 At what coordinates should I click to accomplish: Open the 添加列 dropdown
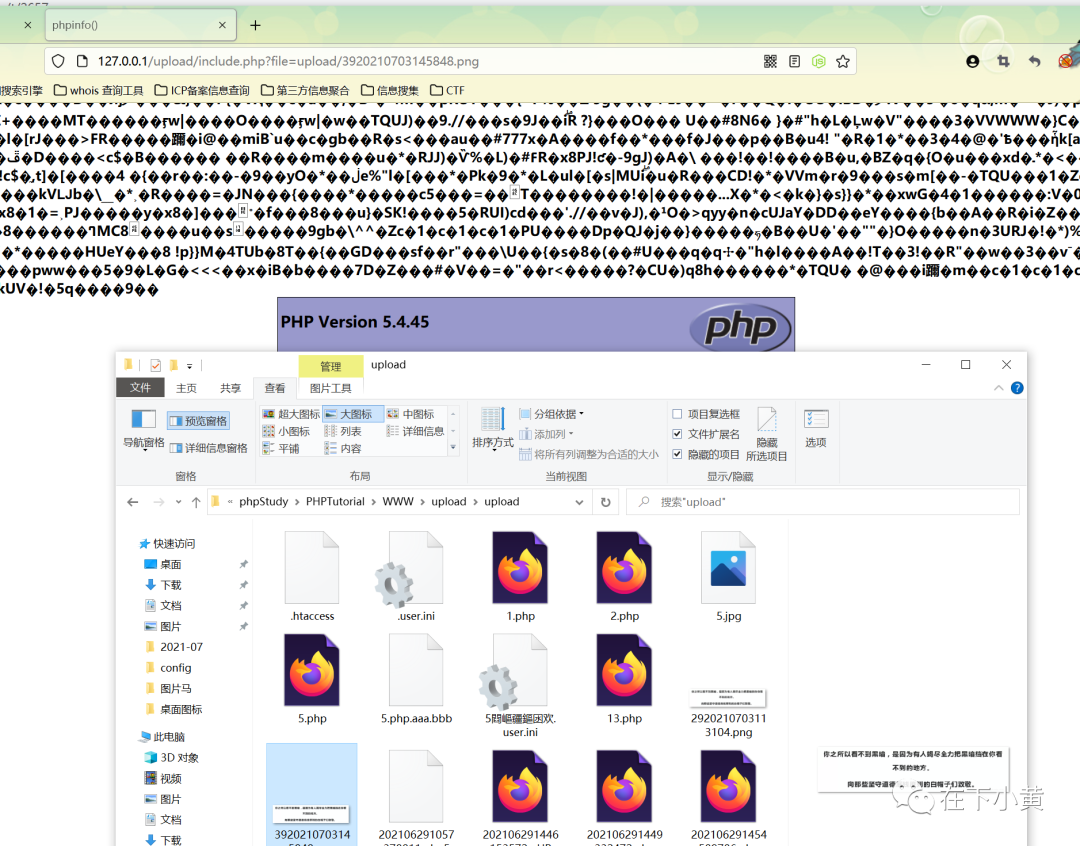(x=546, y=434)
